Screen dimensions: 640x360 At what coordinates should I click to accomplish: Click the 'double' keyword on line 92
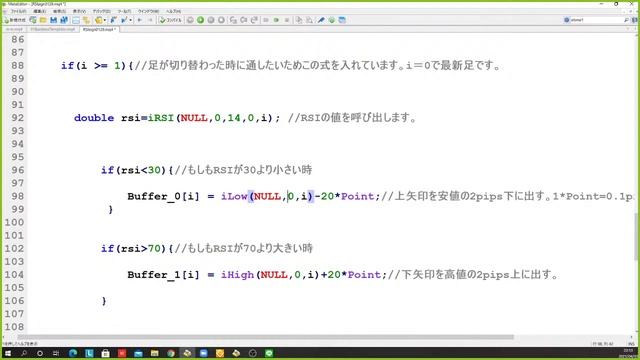coord(94,118)
